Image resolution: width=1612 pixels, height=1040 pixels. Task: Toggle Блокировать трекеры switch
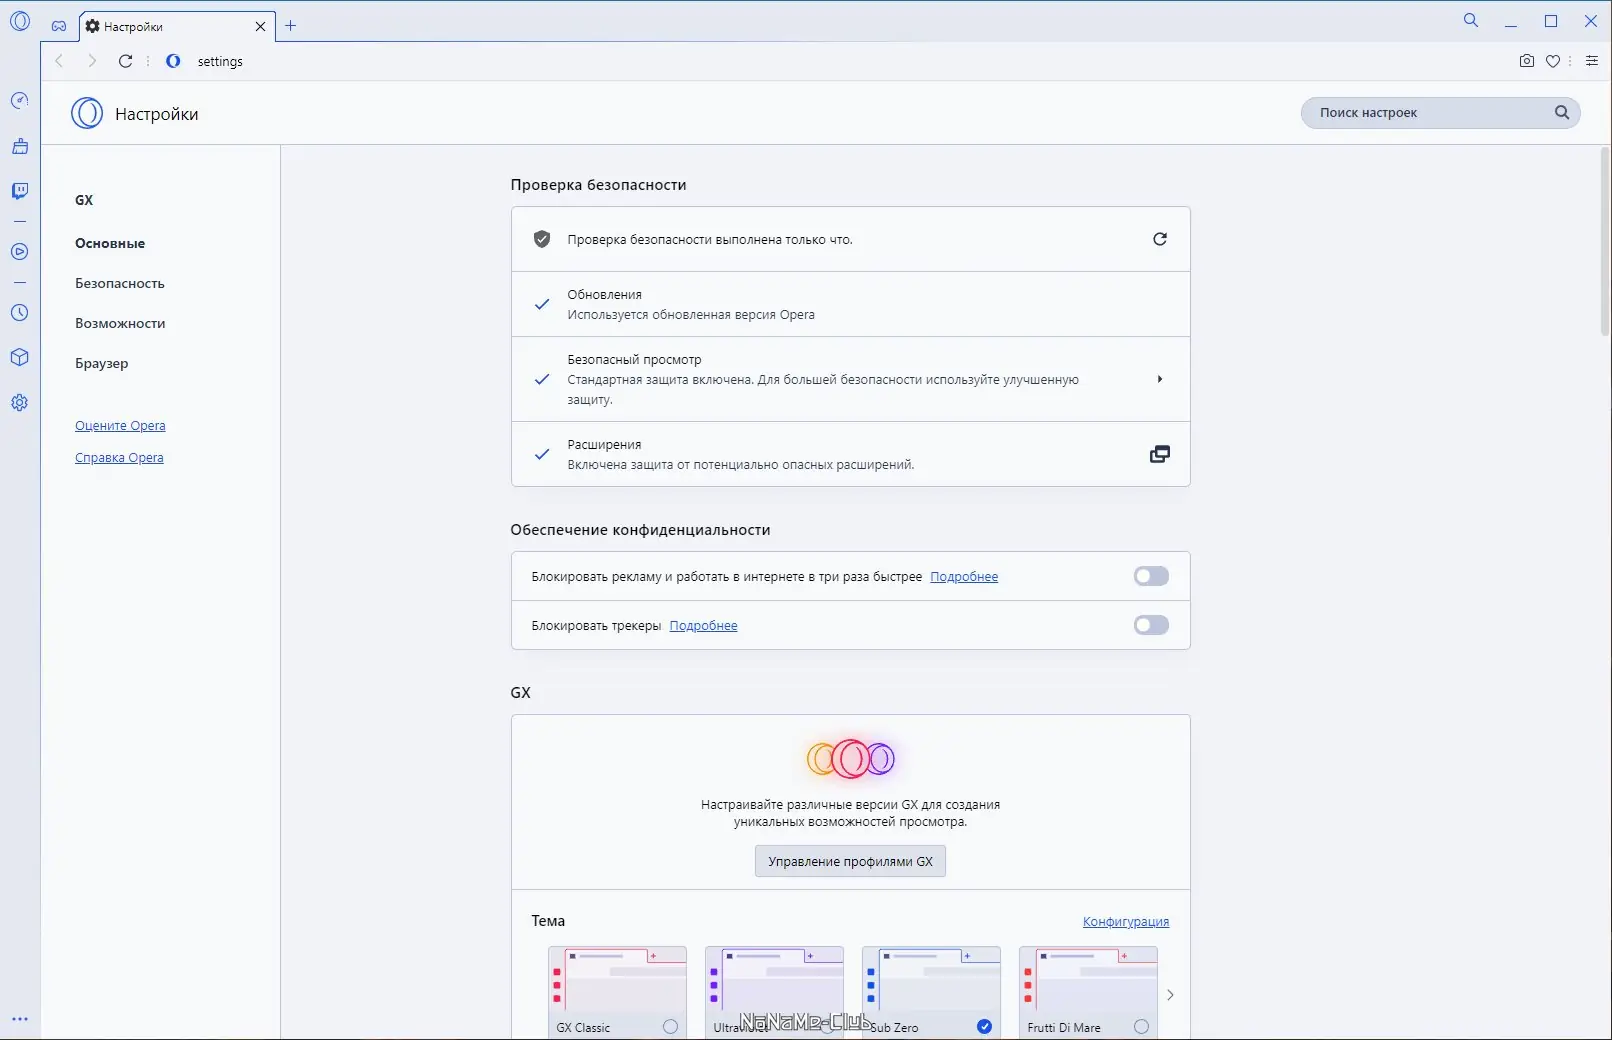(x=1151, y=625)
